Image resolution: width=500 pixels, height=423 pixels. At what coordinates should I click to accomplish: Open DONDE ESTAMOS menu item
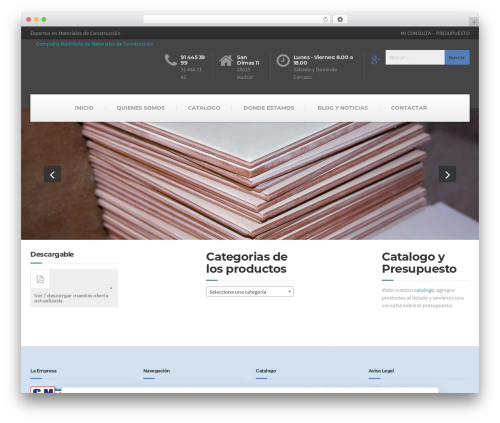(269, 108)
